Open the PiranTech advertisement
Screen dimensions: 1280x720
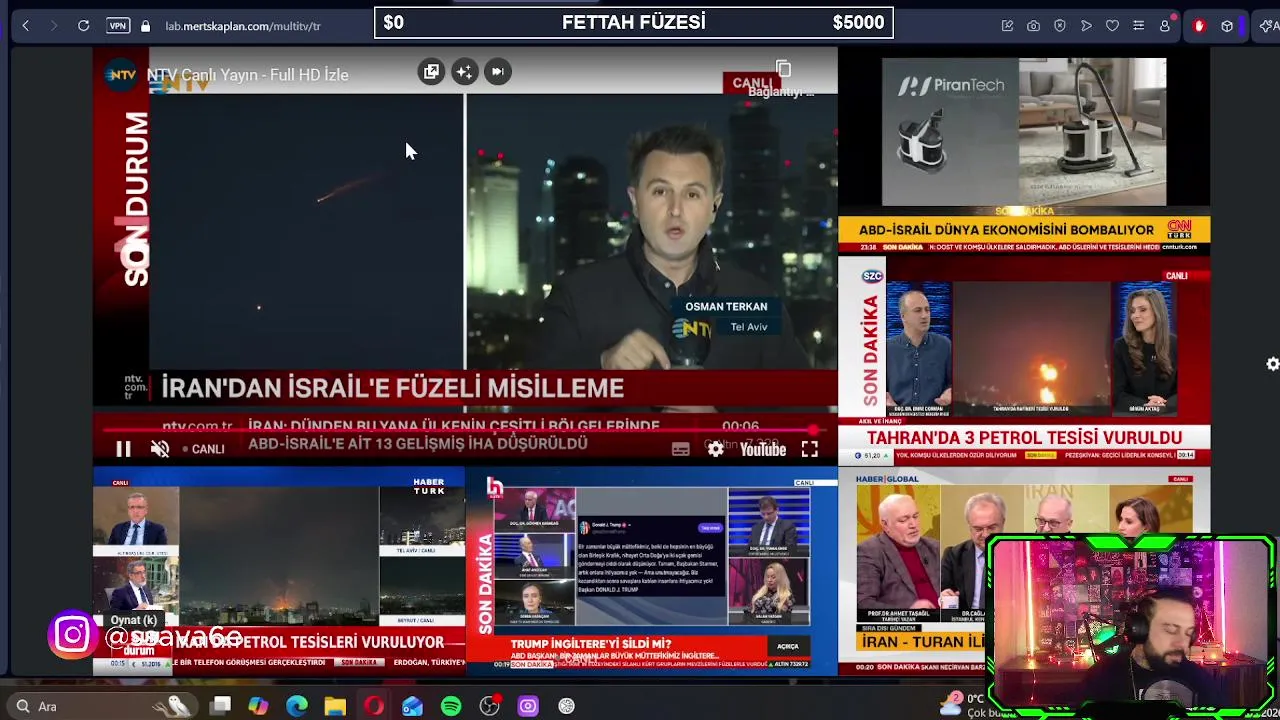pyautogui.click(x=1024, y=131)
